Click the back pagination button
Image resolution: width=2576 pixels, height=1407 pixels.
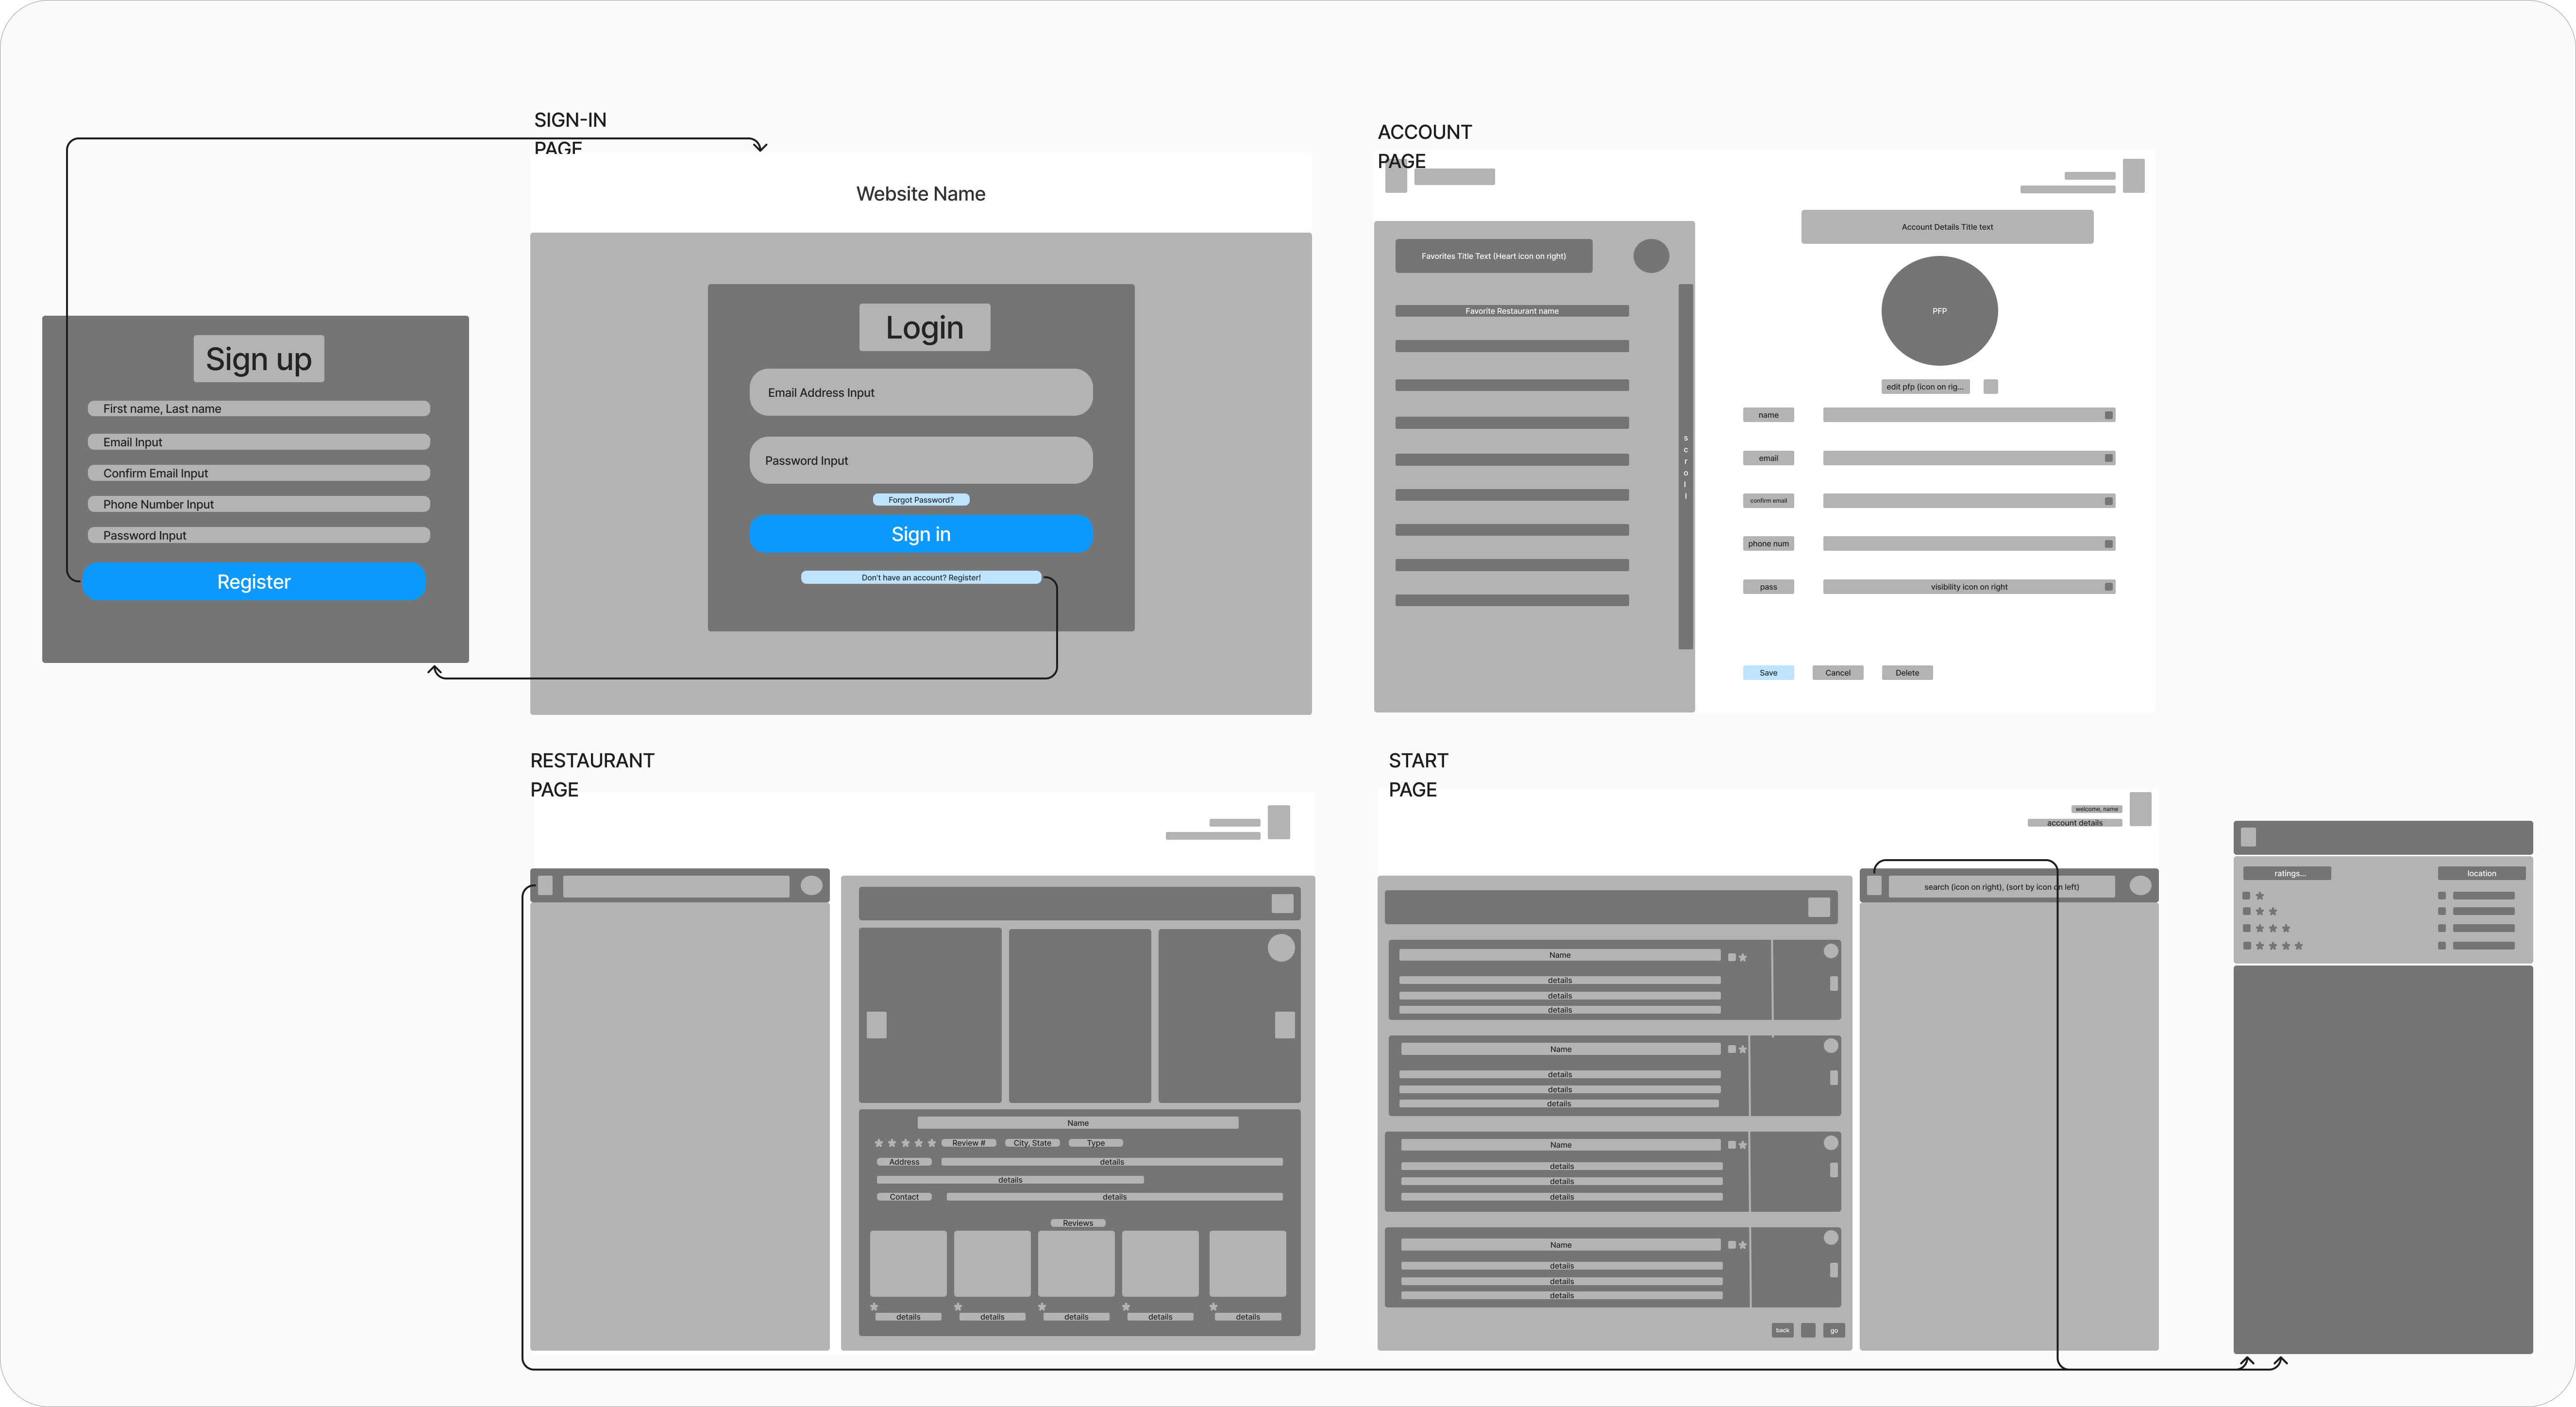click(x=1783, y=1330)
